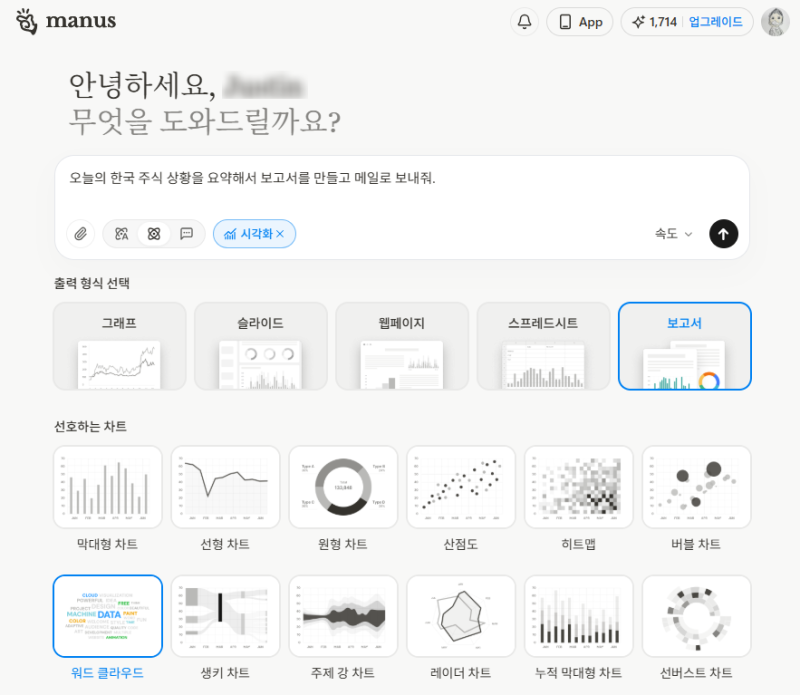Choose the 원형 차트 thumbnail
The height and width of the screenshot is (695, 800).
[343, 487]
